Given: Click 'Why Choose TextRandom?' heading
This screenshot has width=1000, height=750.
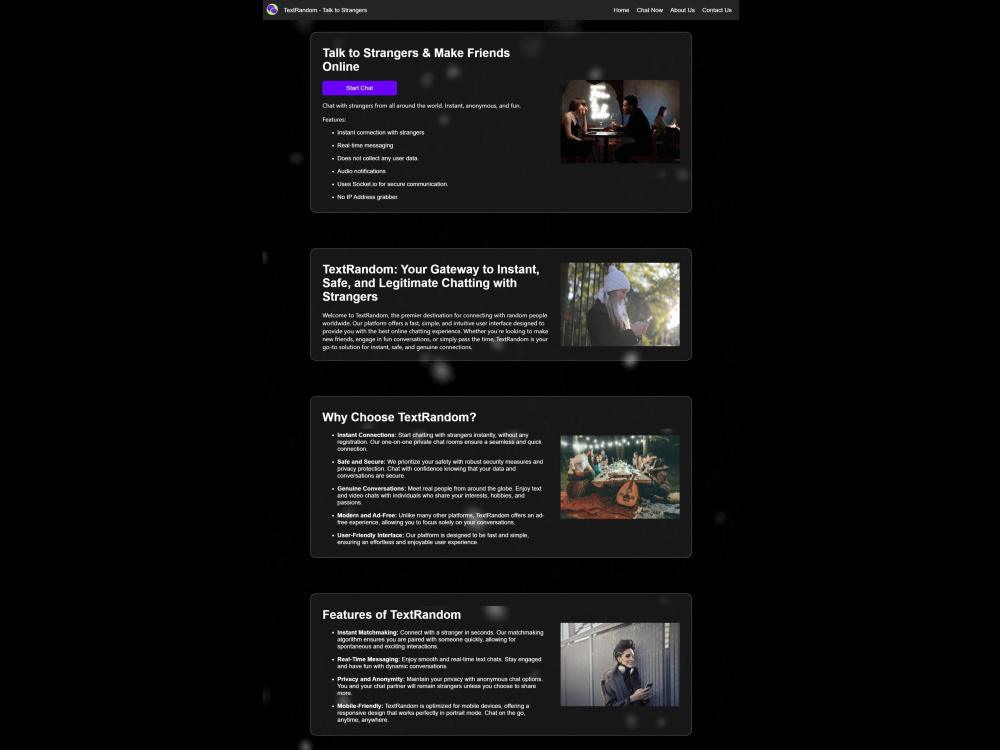Looking at the screenshot, I should point(399,417).
